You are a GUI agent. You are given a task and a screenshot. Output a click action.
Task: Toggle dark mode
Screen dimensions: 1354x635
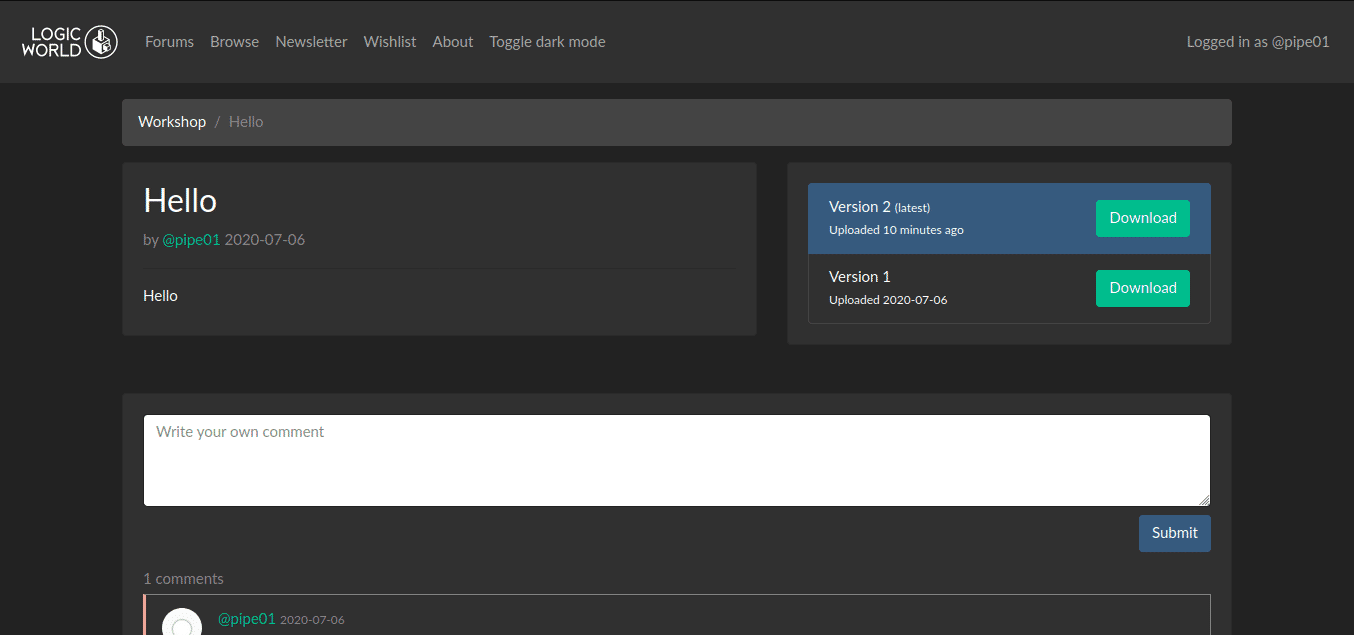[x=547, y=42]
